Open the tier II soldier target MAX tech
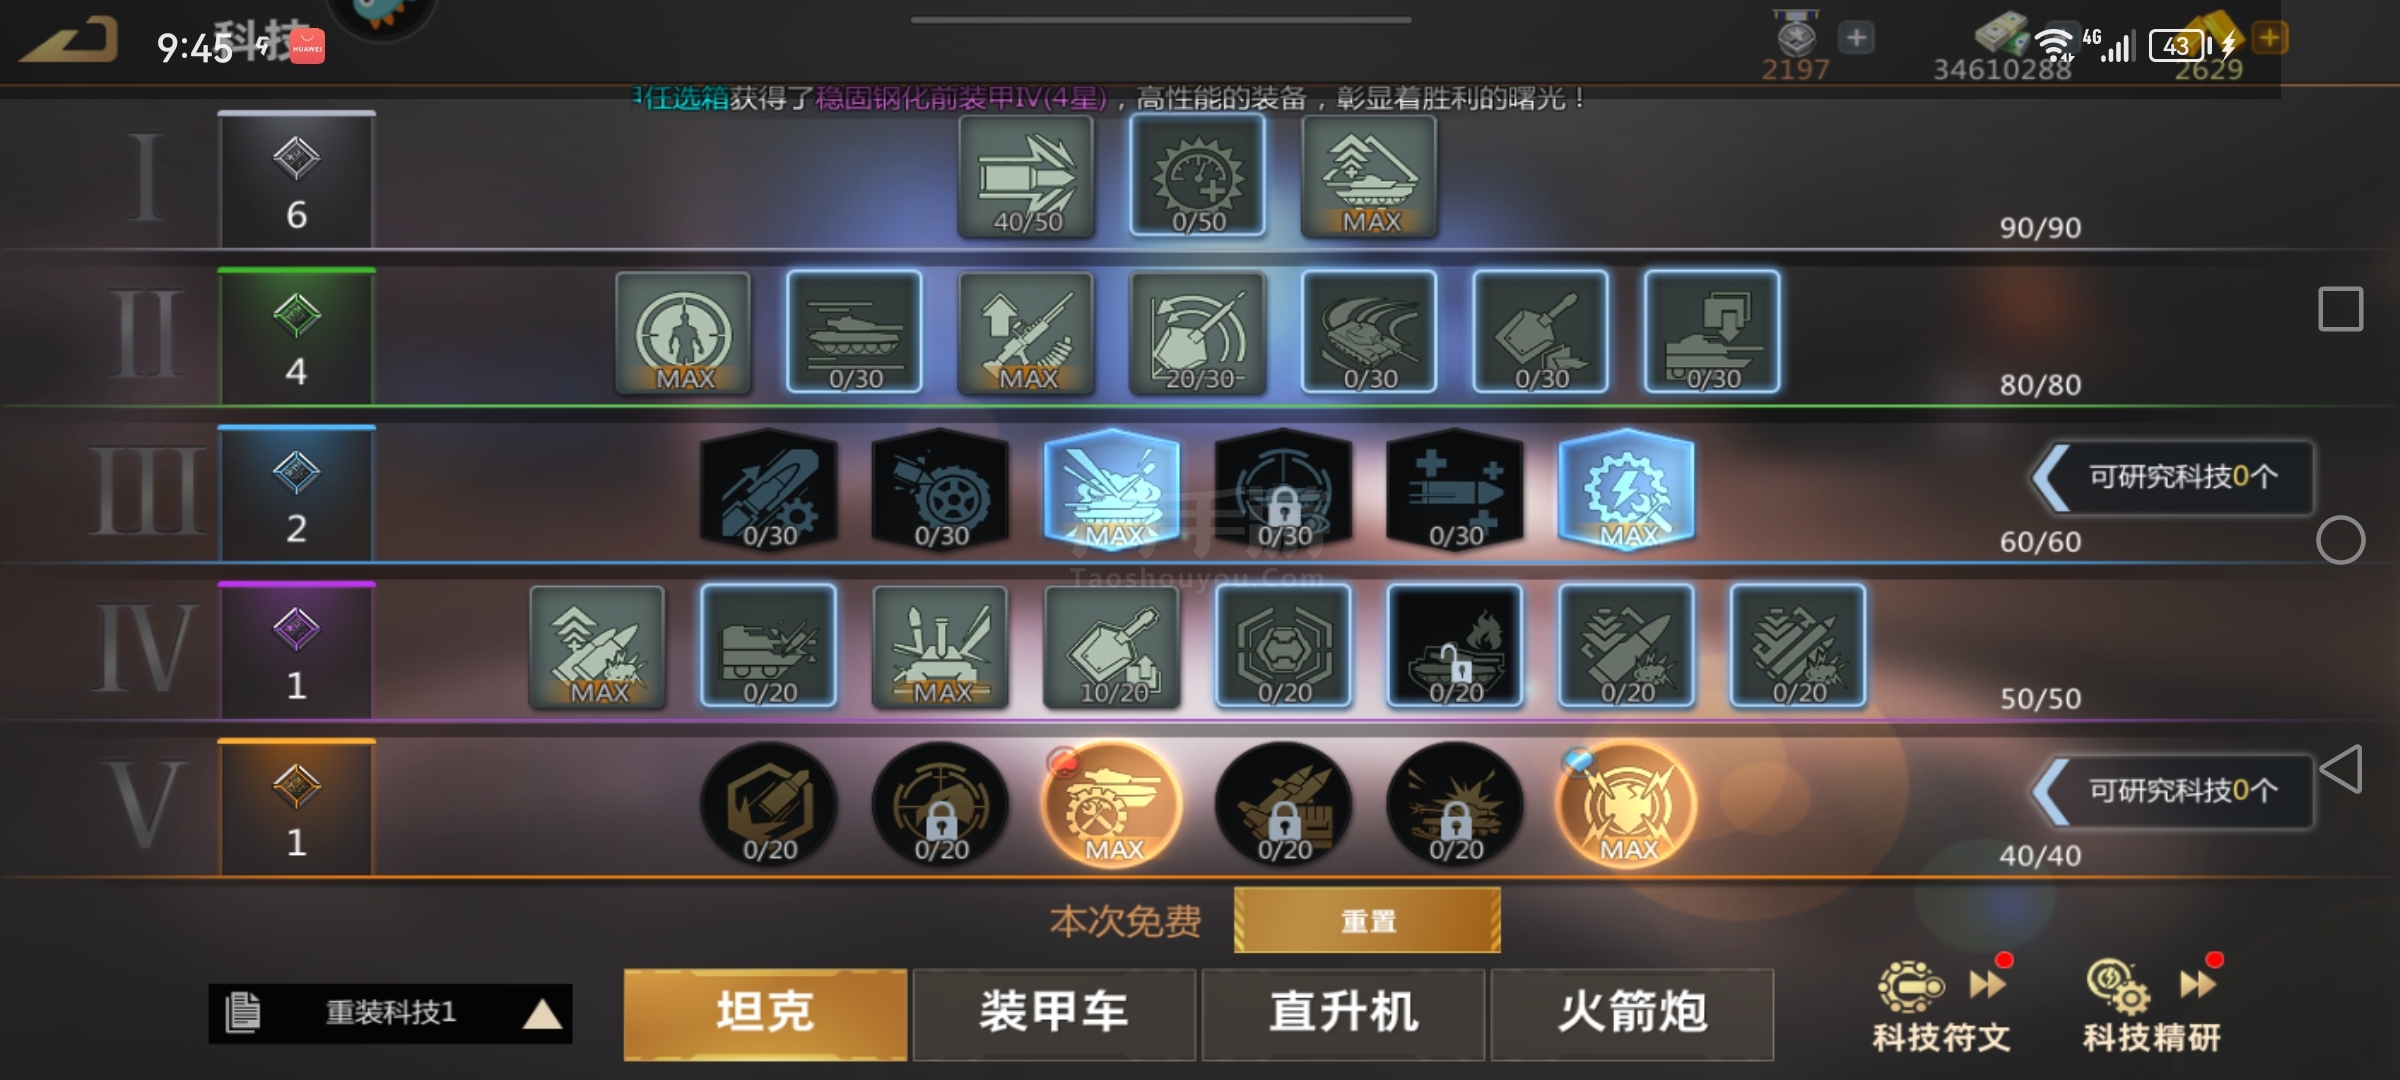This screenshot has height=1080, width=2400. pos(683,333)
